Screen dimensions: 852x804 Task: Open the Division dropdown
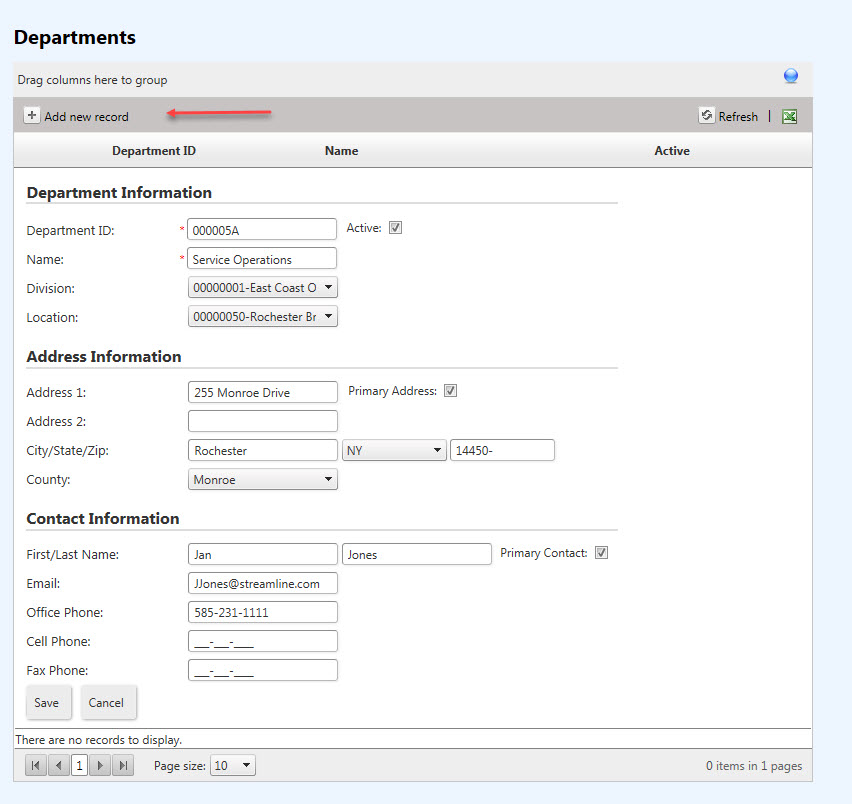coord(262,287)
